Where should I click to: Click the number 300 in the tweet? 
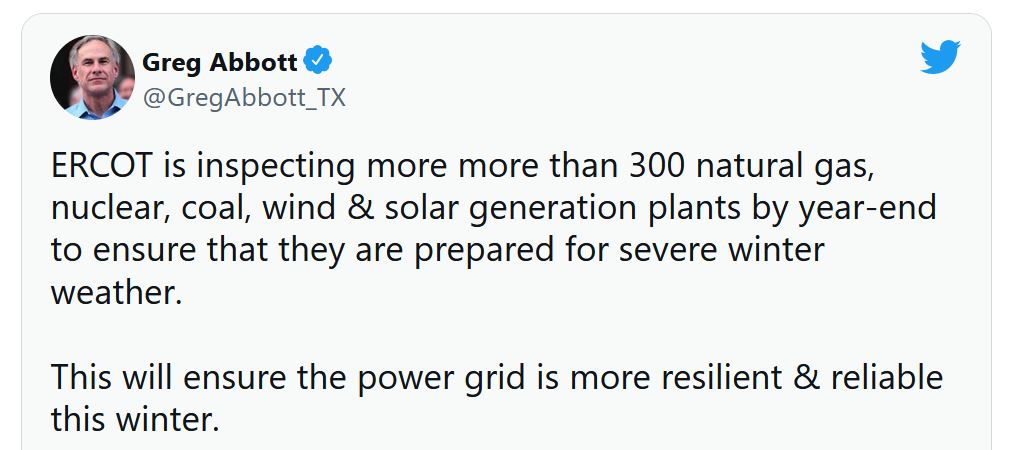tap(657, 166)
